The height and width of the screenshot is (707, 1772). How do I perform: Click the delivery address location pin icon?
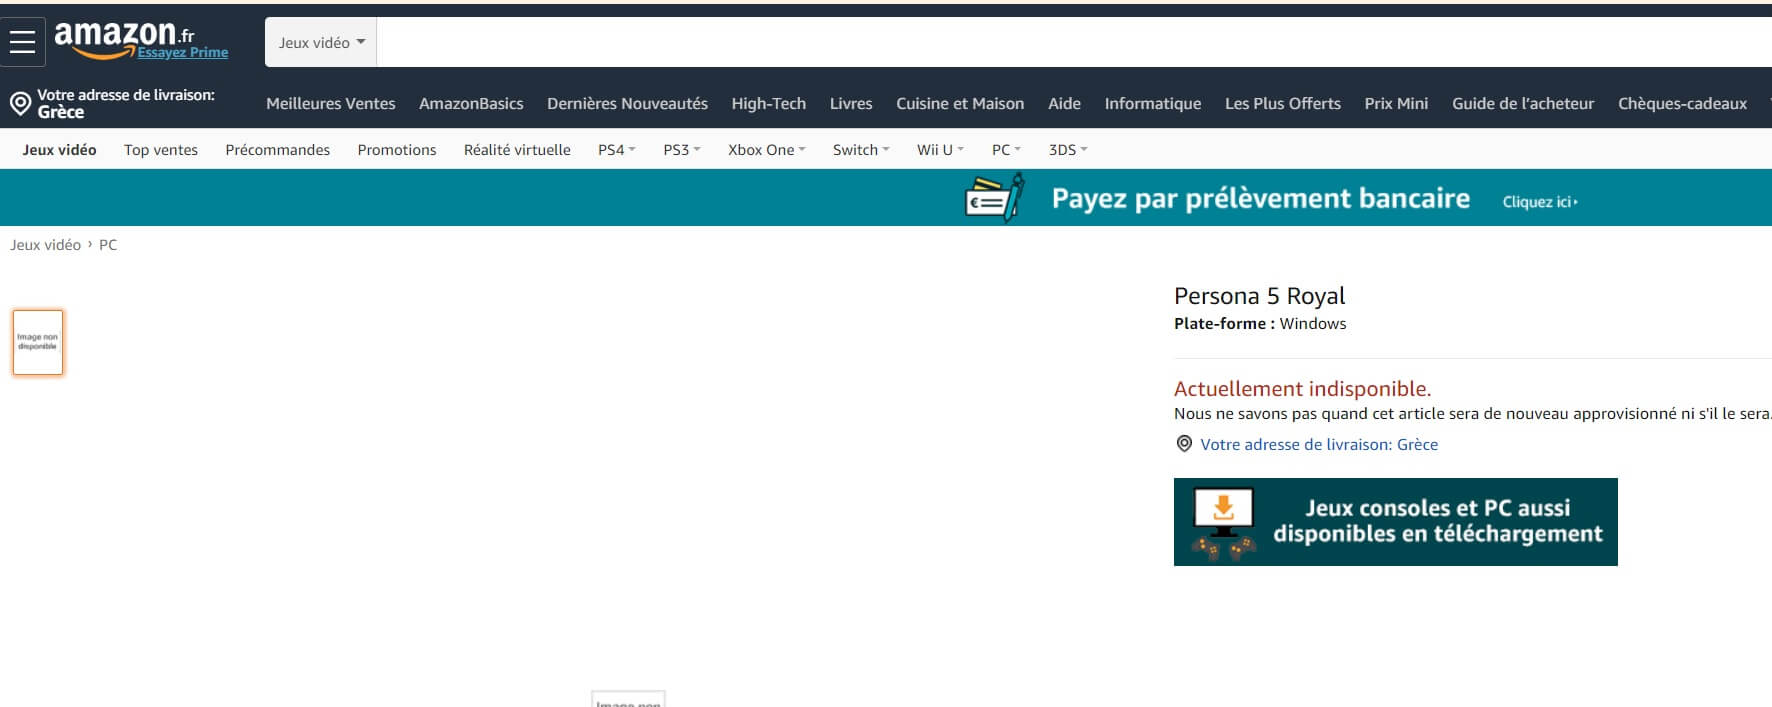[20, 103]
